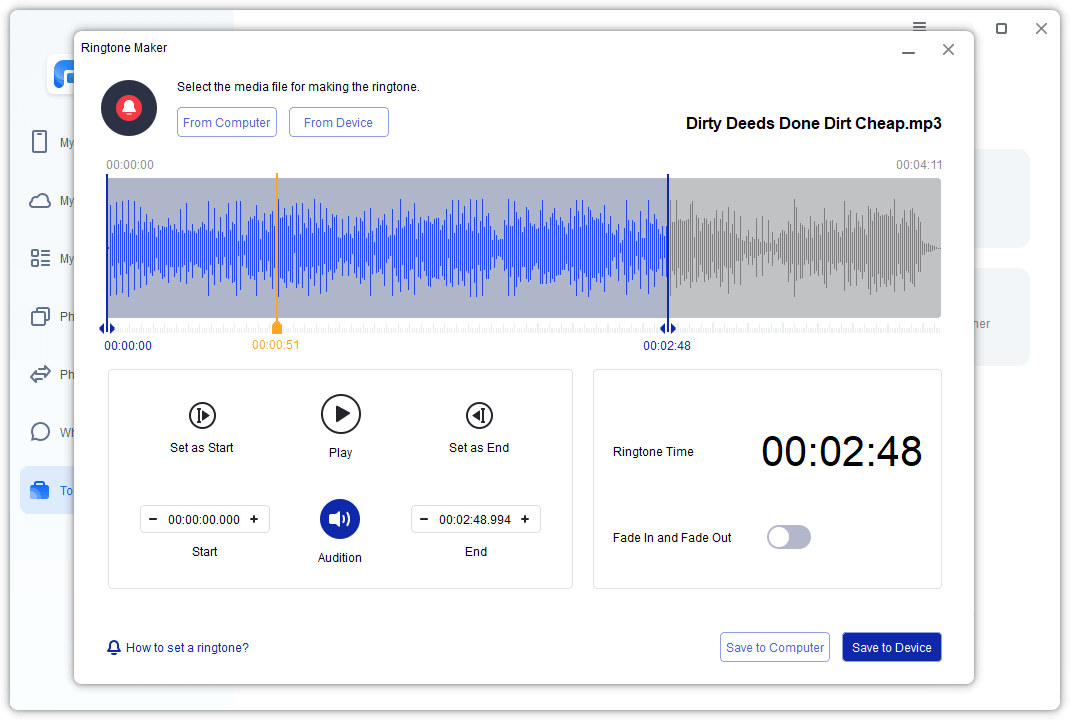Enable Fade In and Fade Out toggle

[788, 537]
